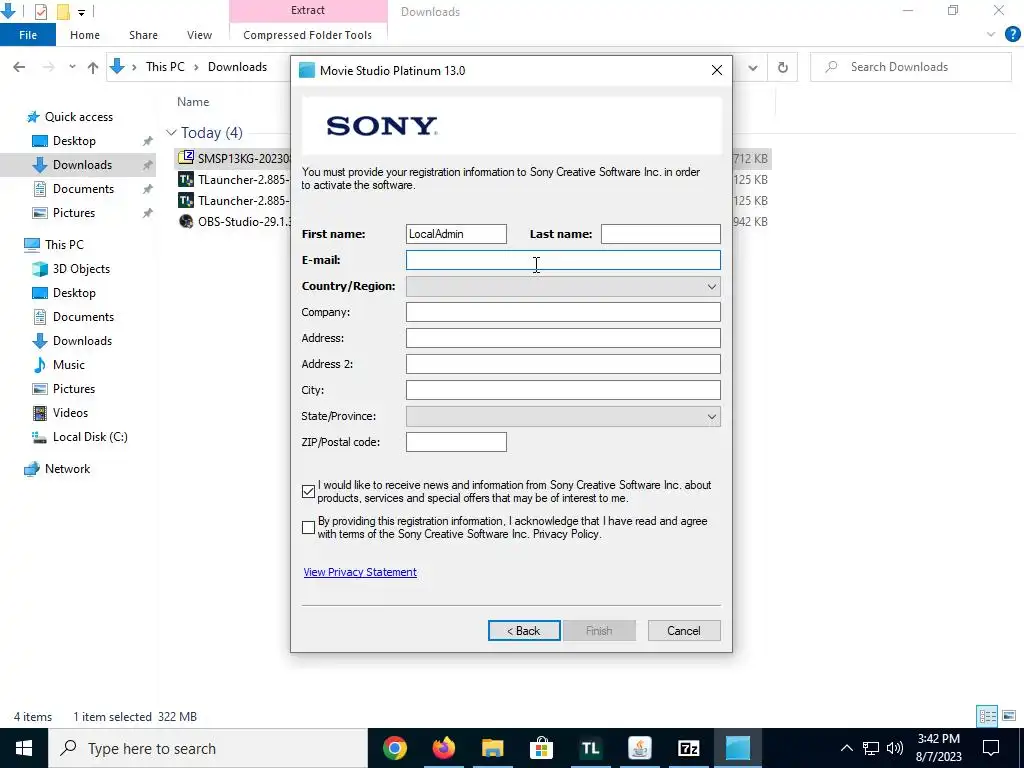Click the Address 2 input field
This screenshot has width=1024, height=768.
point(563,364)
